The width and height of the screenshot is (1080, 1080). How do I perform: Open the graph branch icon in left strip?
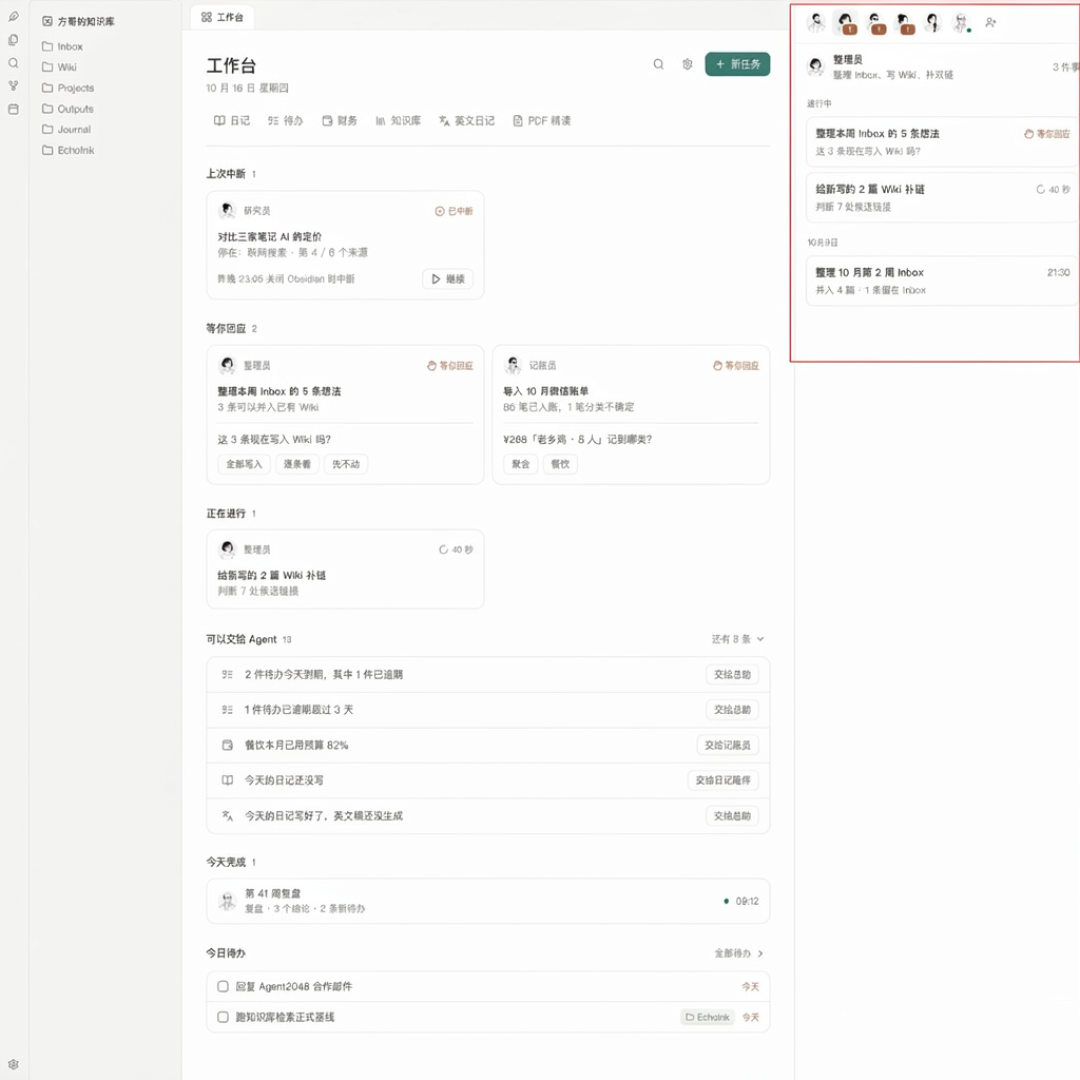13,86
